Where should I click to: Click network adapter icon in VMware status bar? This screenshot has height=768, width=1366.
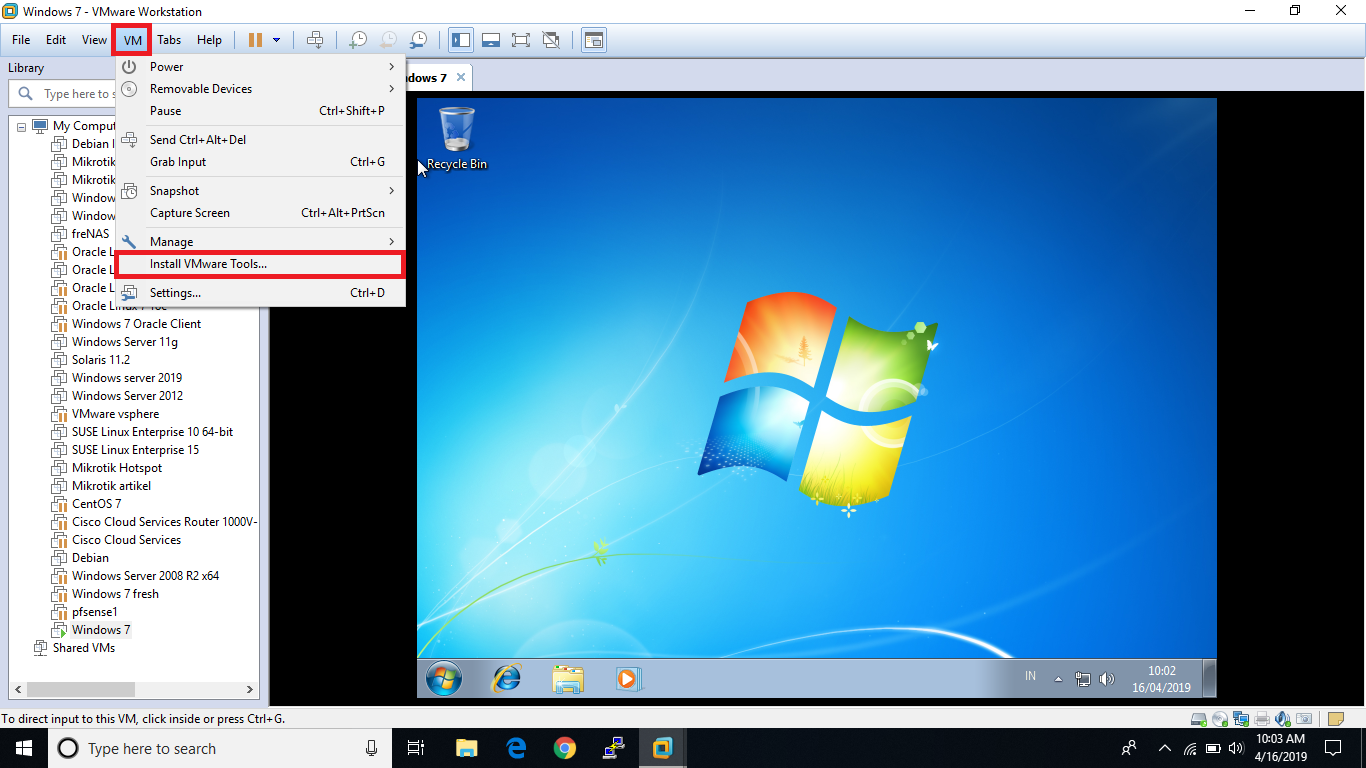click(x=1241, y=718)
